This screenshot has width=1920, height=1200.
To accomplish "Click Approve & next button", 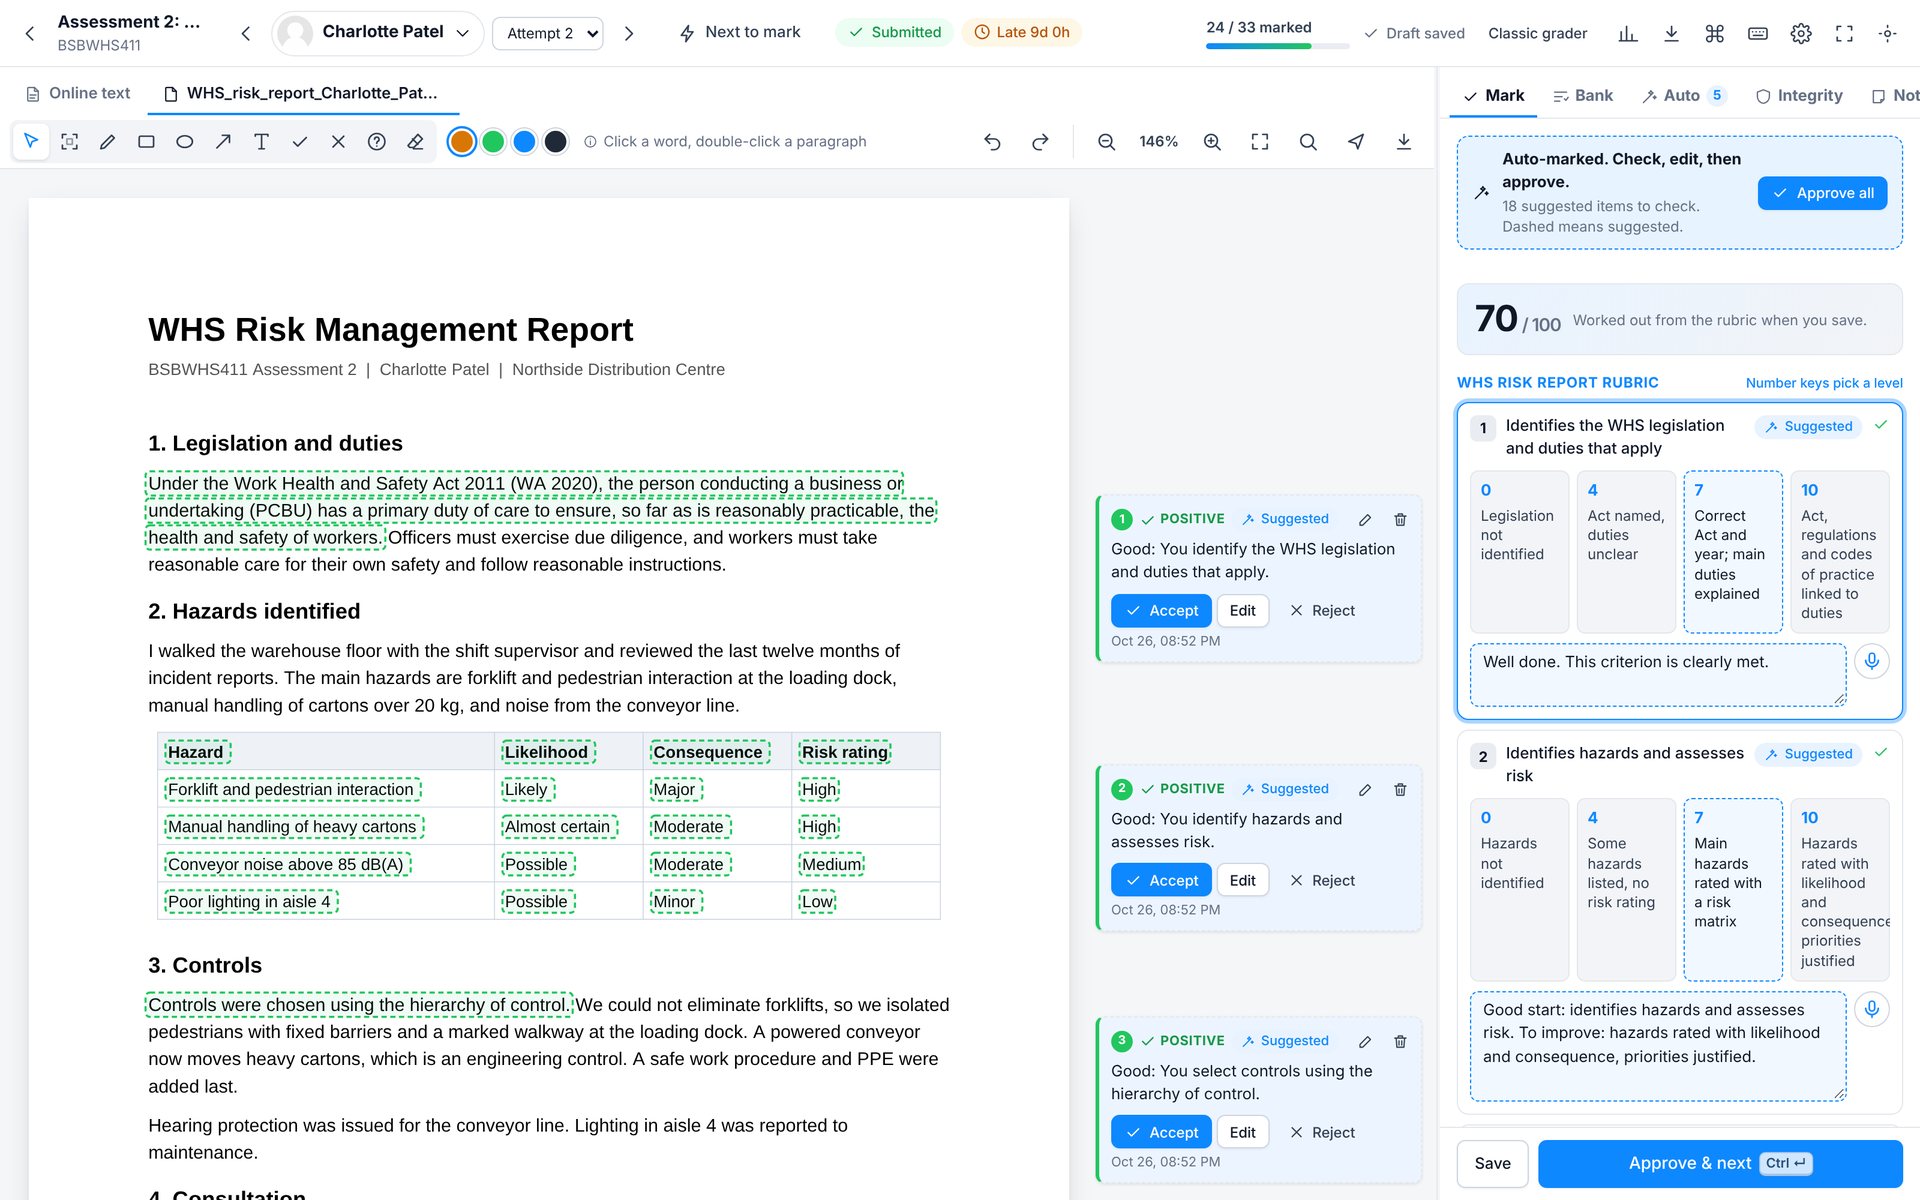I will (1720, 1163).
